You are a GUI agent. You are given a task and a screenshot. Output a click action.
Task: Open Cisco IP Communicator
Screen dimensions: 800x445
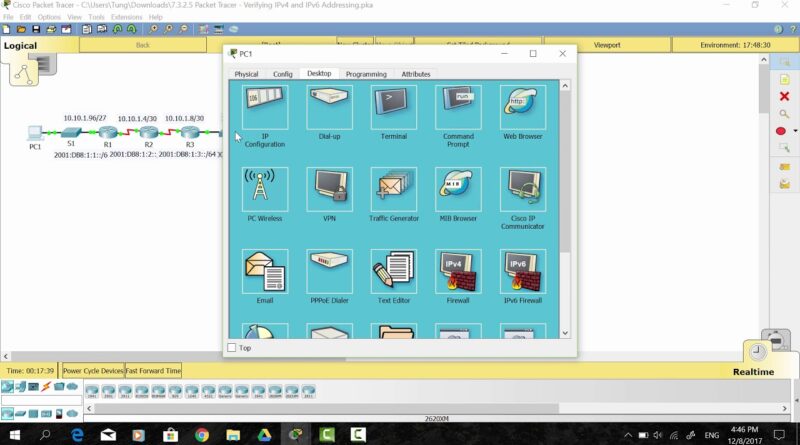[523, 189]
